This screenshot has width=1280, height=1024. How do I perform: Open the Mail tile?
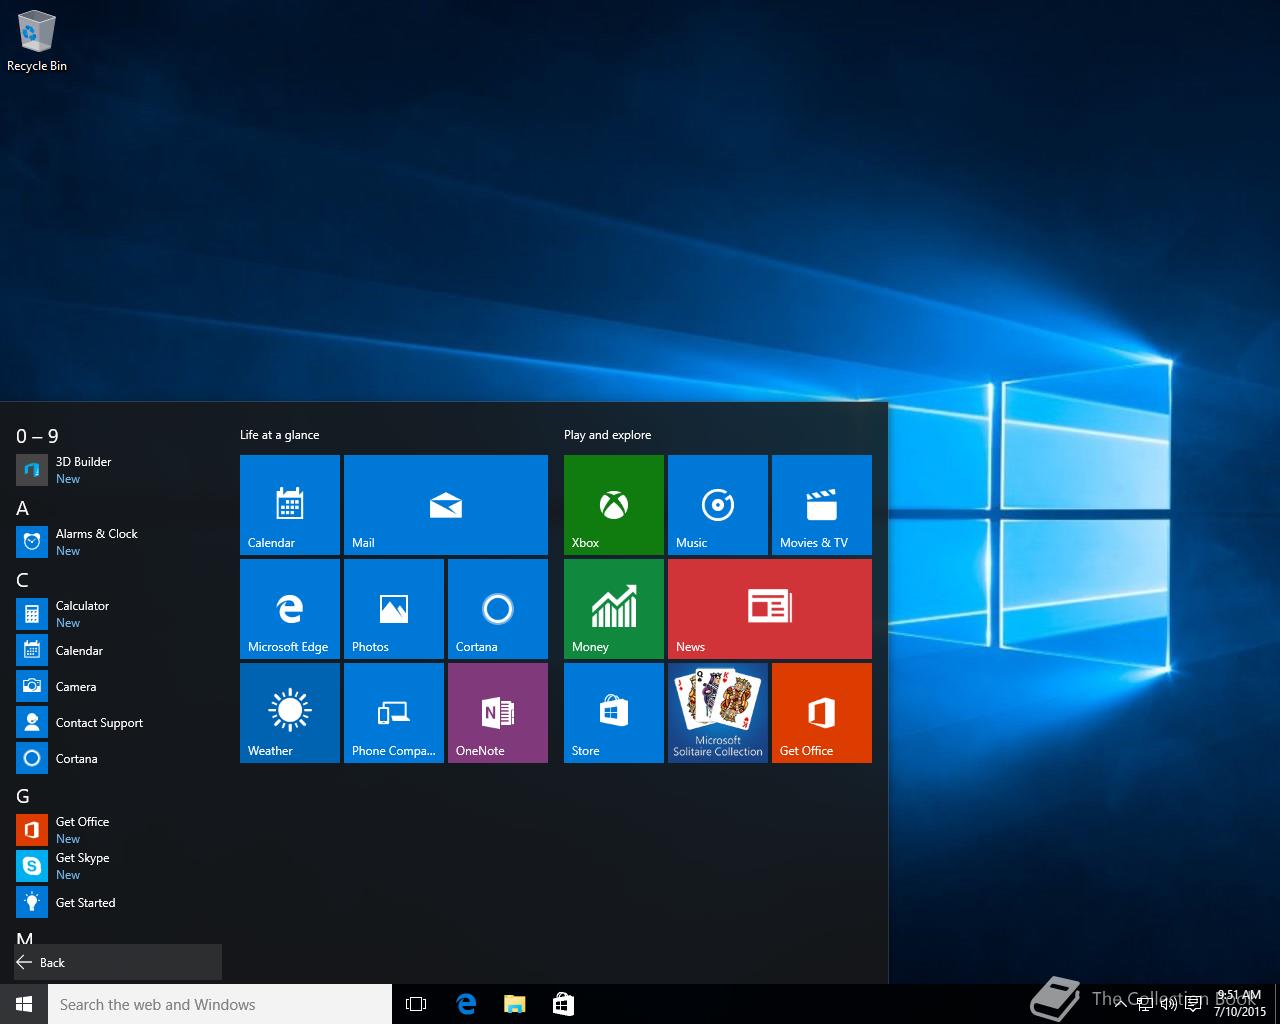point(446,505)
